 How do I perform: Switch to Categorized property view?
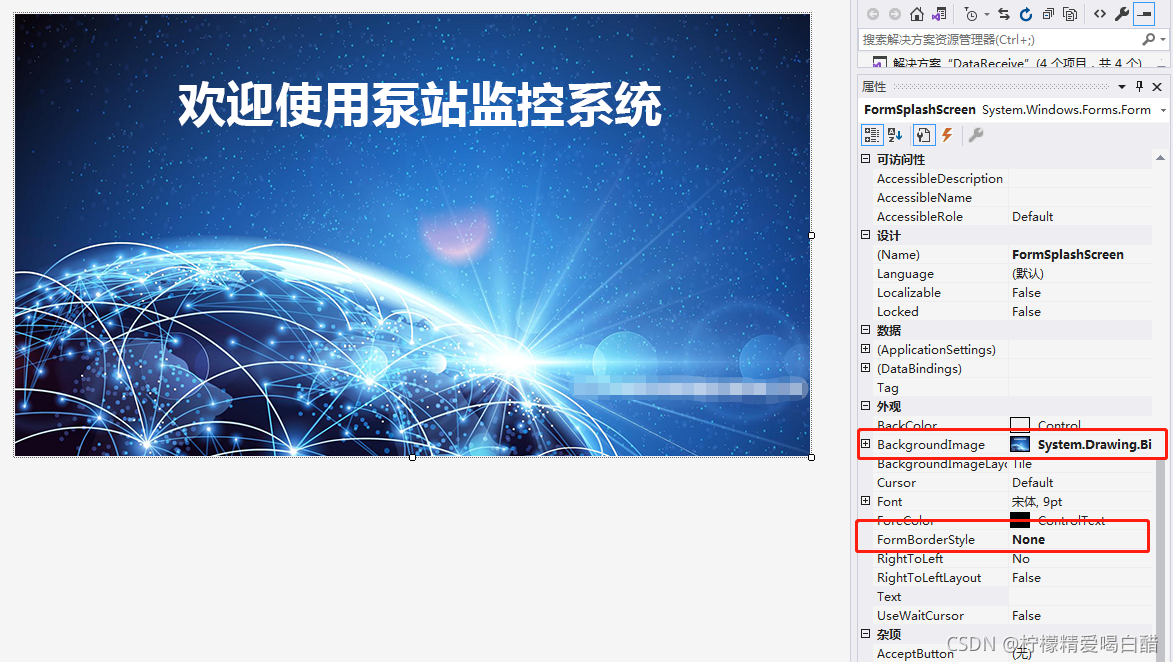tap(872, 135)
